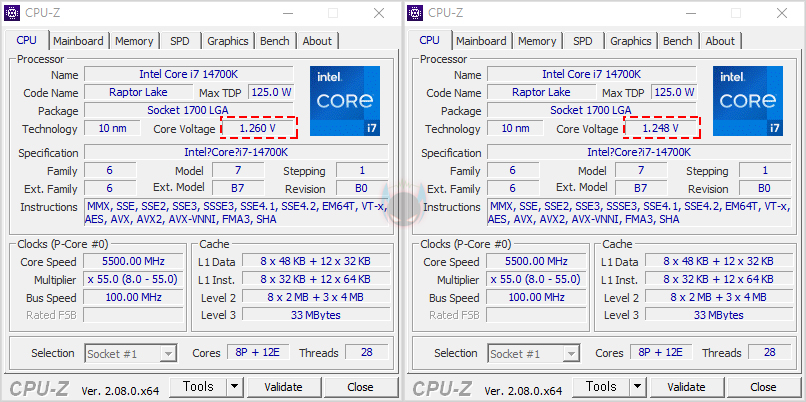Click Raptor Lake code name in right window
The height and width of the screenshot is (402, 806).
coord(541,92)
